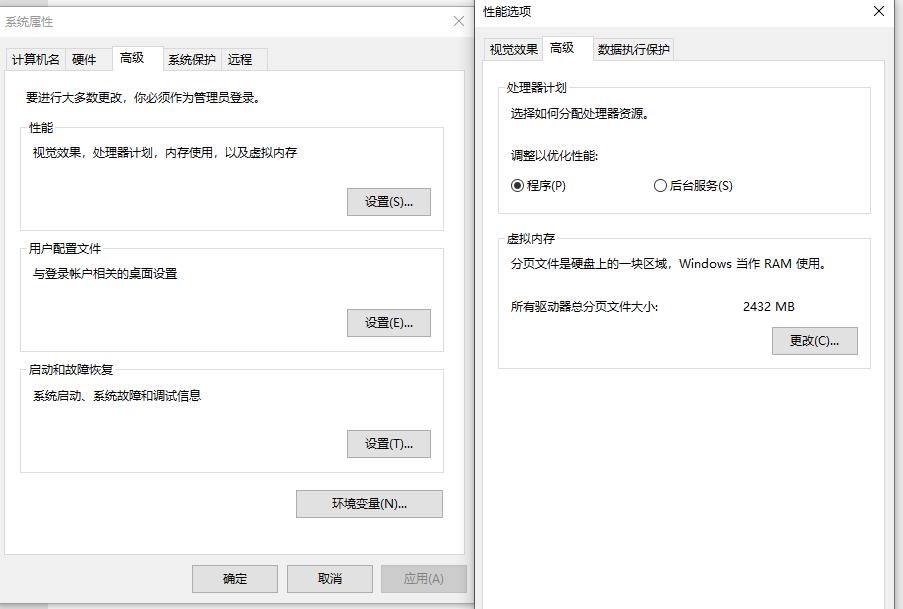
Task: Click 确定 in the 系统属性 dialog
Action: click(x=234, y=578)
